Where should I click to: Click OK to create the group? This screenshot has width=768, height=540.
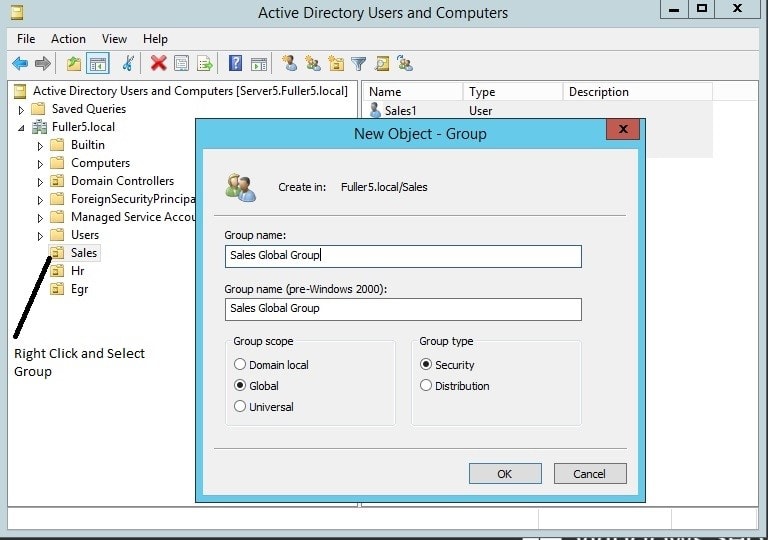pos(505,473)
